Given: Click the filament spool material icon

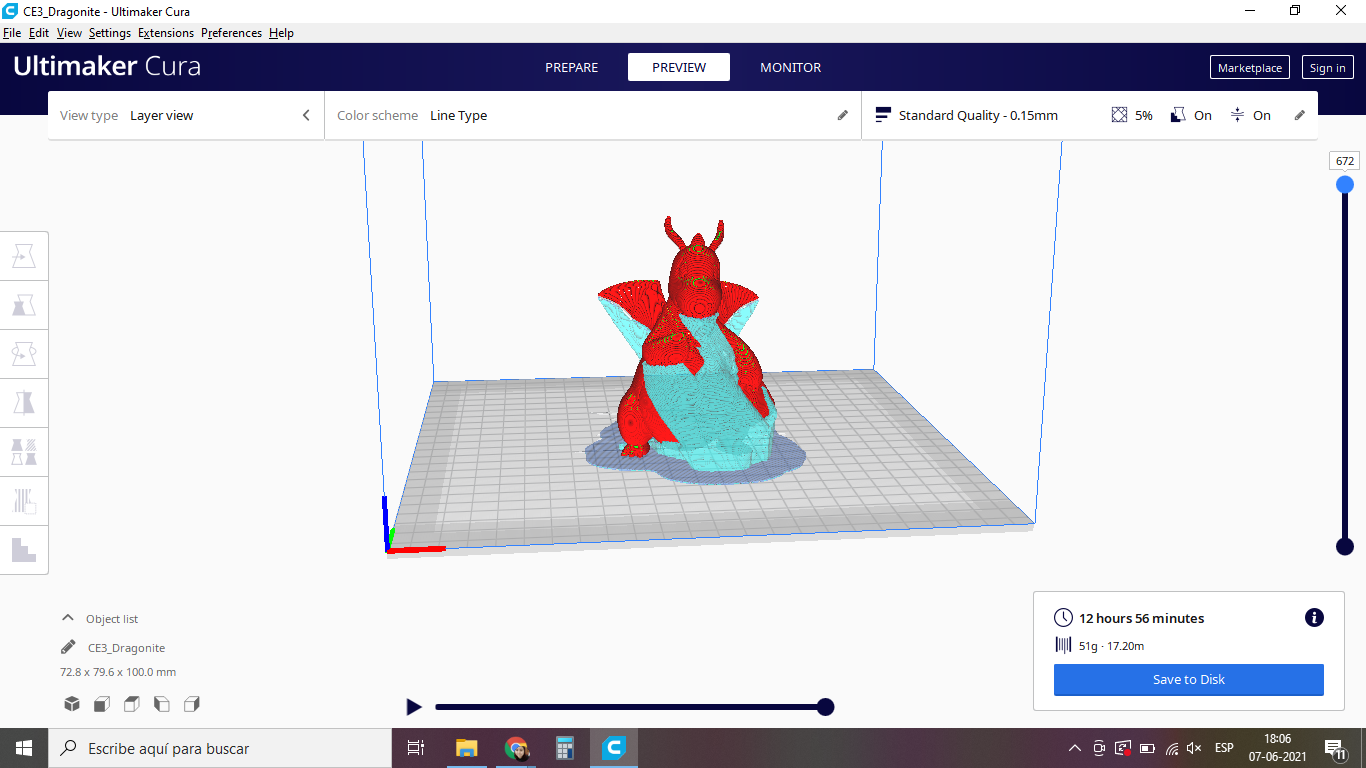Looking at the screenshot, I should pos(1064,645).
